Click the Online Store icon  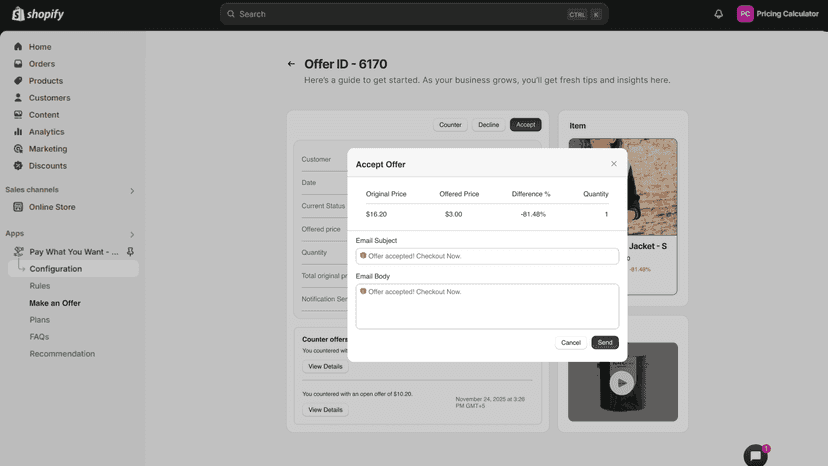[x=18, y=207]
